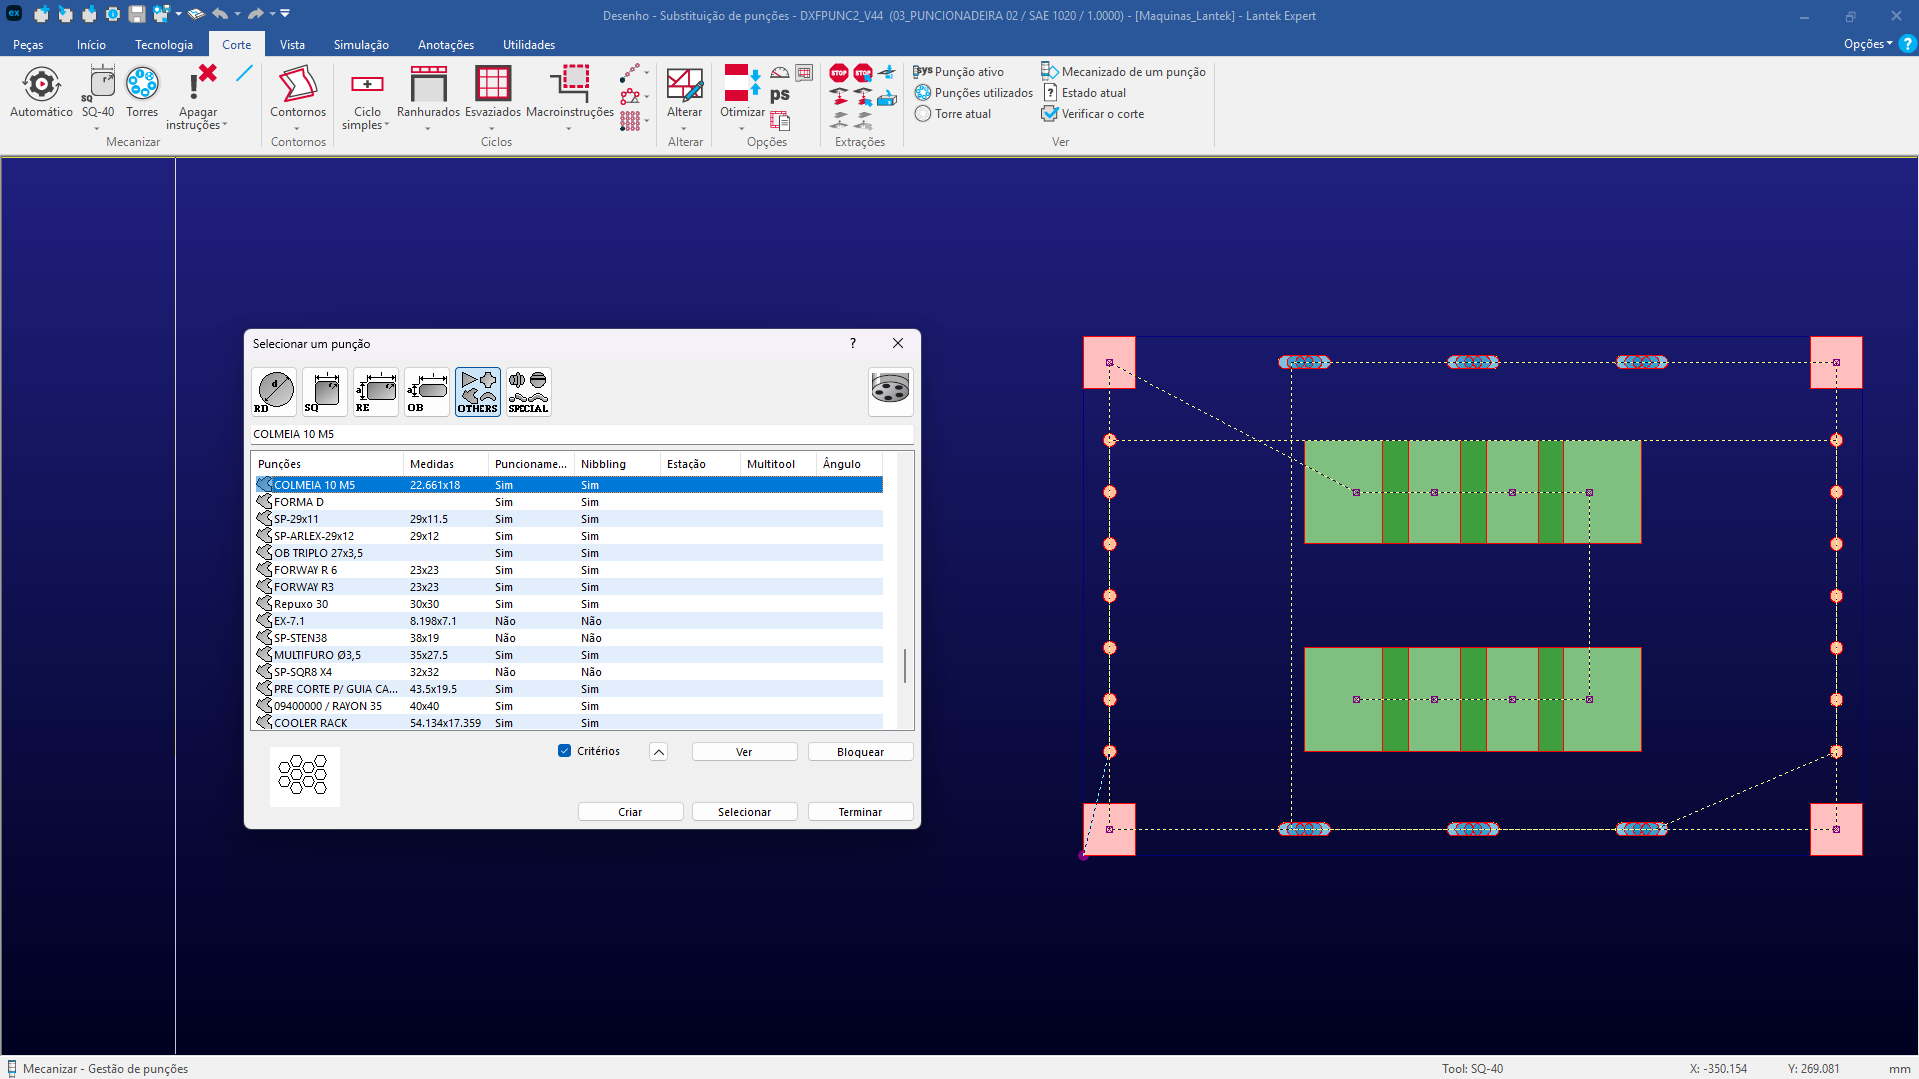Switch to the Simulação tab

361,45
